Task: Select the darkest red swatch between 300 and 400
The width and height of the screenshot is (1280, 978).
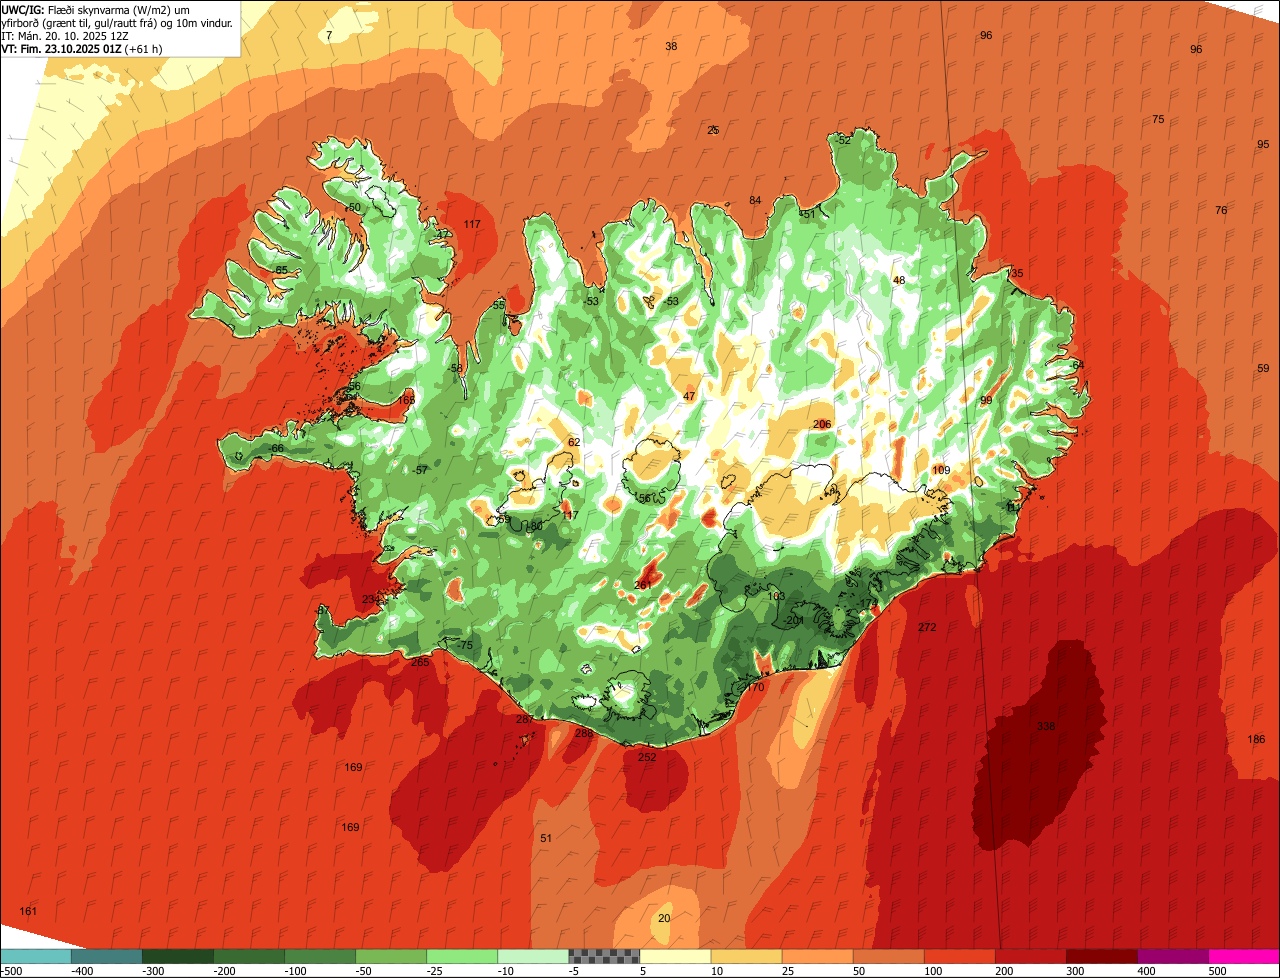Action: tap(1102, 956)
